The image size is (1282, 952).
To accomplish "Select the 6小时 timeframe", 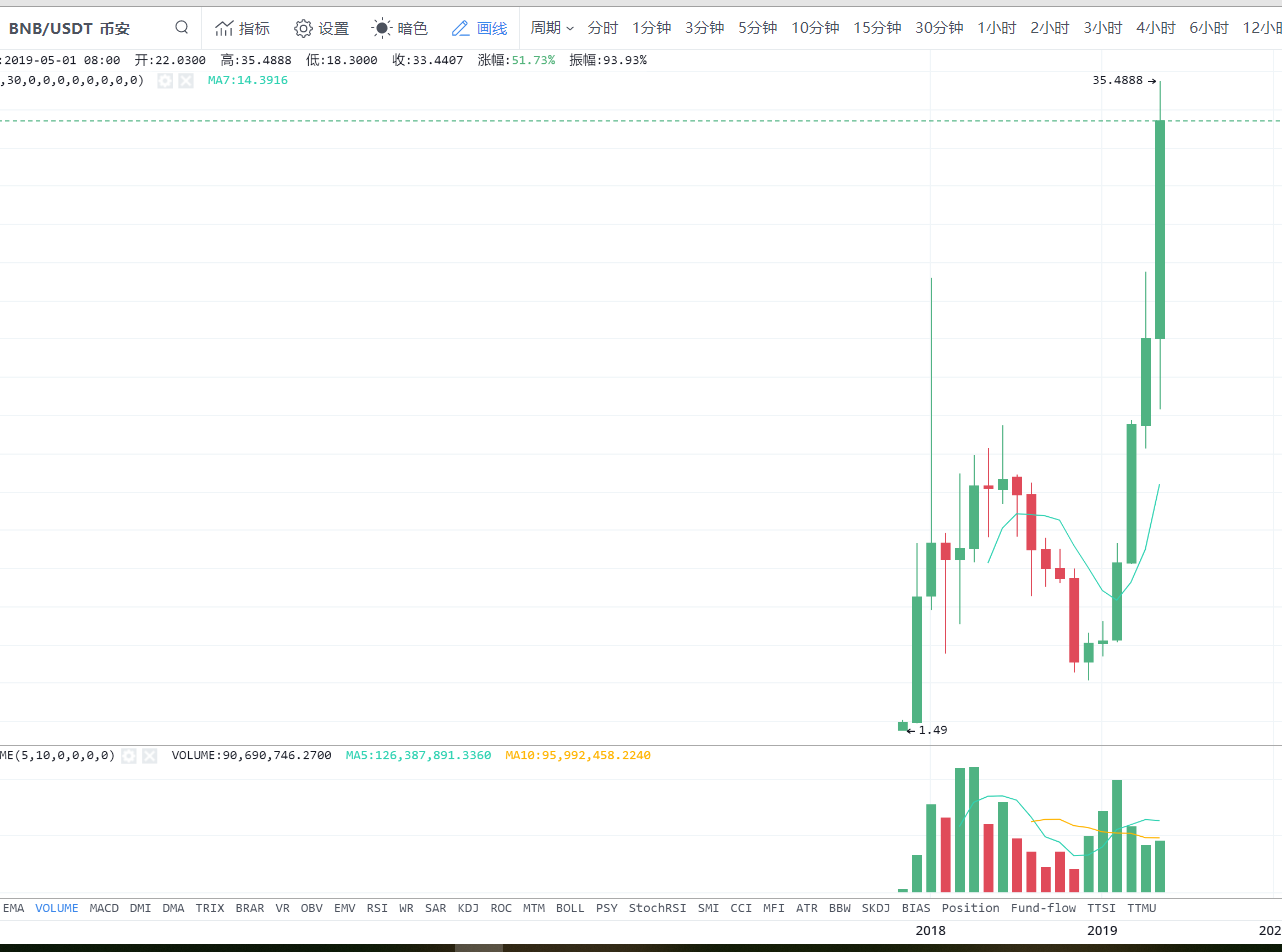I will coord(1209,28).
